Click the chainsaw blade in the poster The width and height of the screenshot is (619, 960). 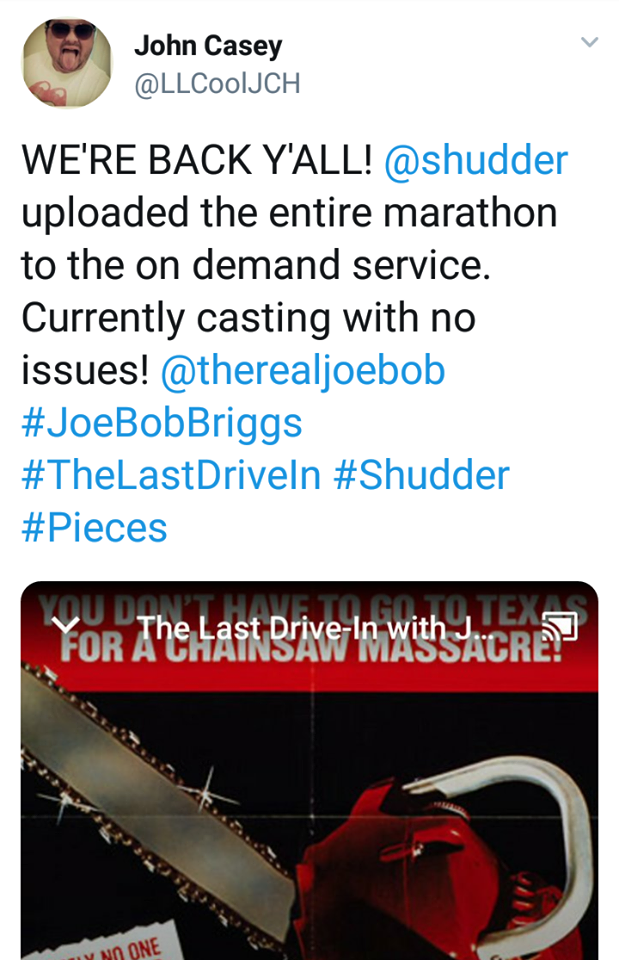[153, 796]
